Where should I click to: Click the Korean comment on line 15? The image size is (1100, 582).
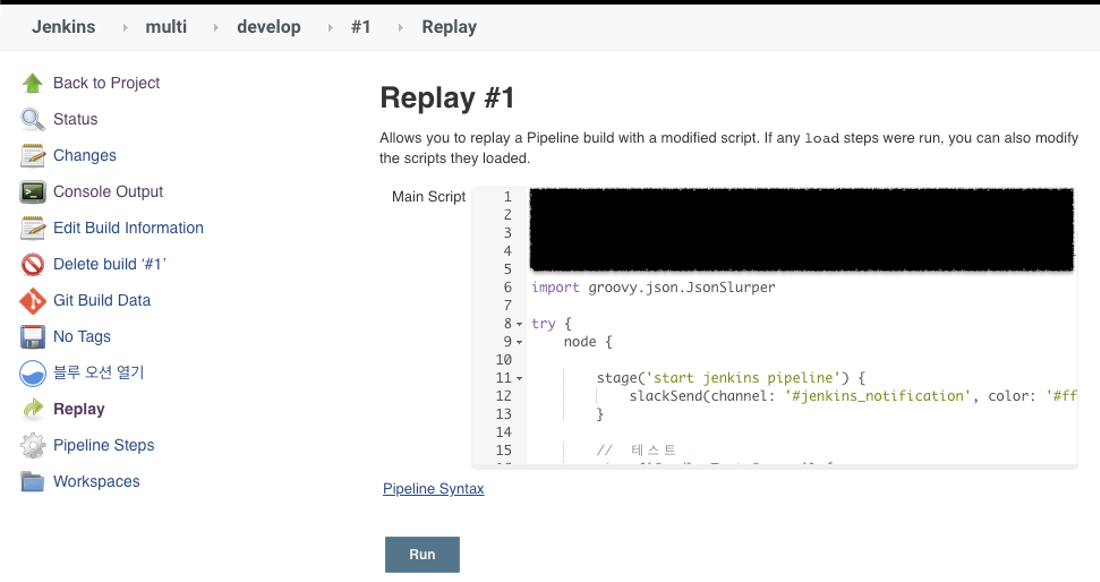pos(636,450)
